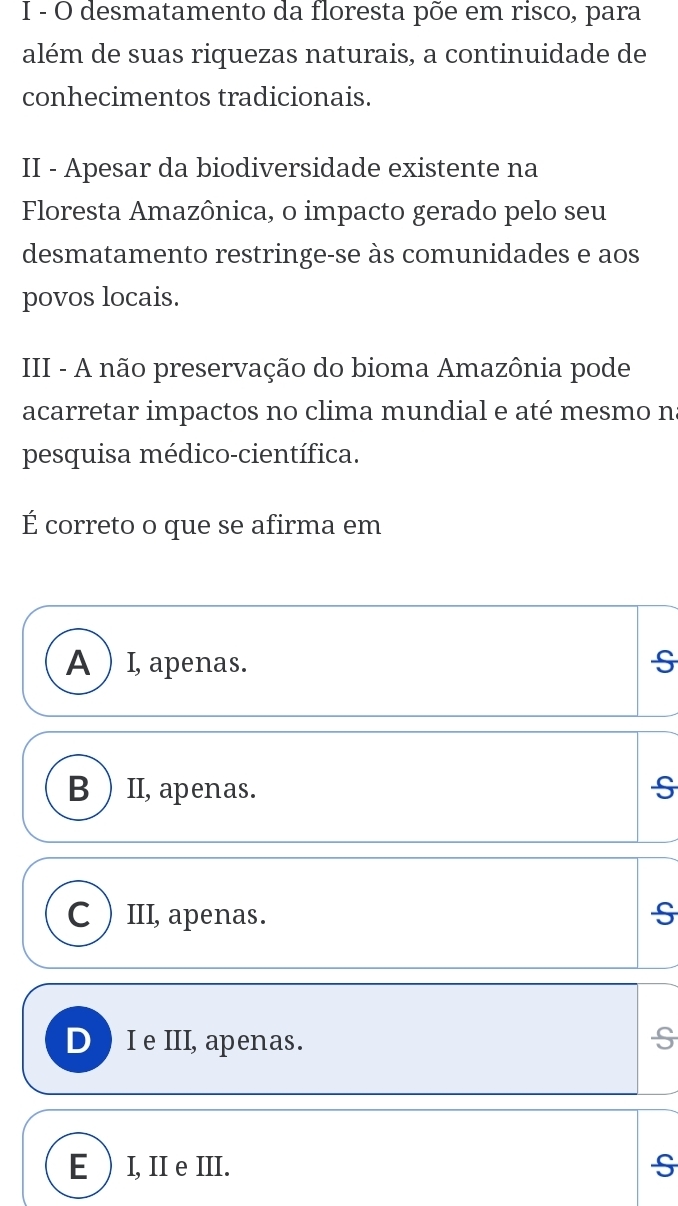The height and width of the screenshot is (1206, 678).
Task: Strike out option D 'I e III, apenas.'
Action: 660,1040
